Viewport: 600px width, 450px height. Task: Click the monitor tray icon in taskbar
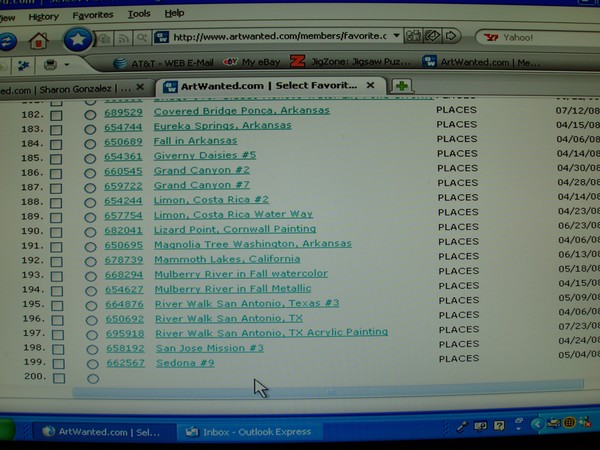tap(480, 426)
